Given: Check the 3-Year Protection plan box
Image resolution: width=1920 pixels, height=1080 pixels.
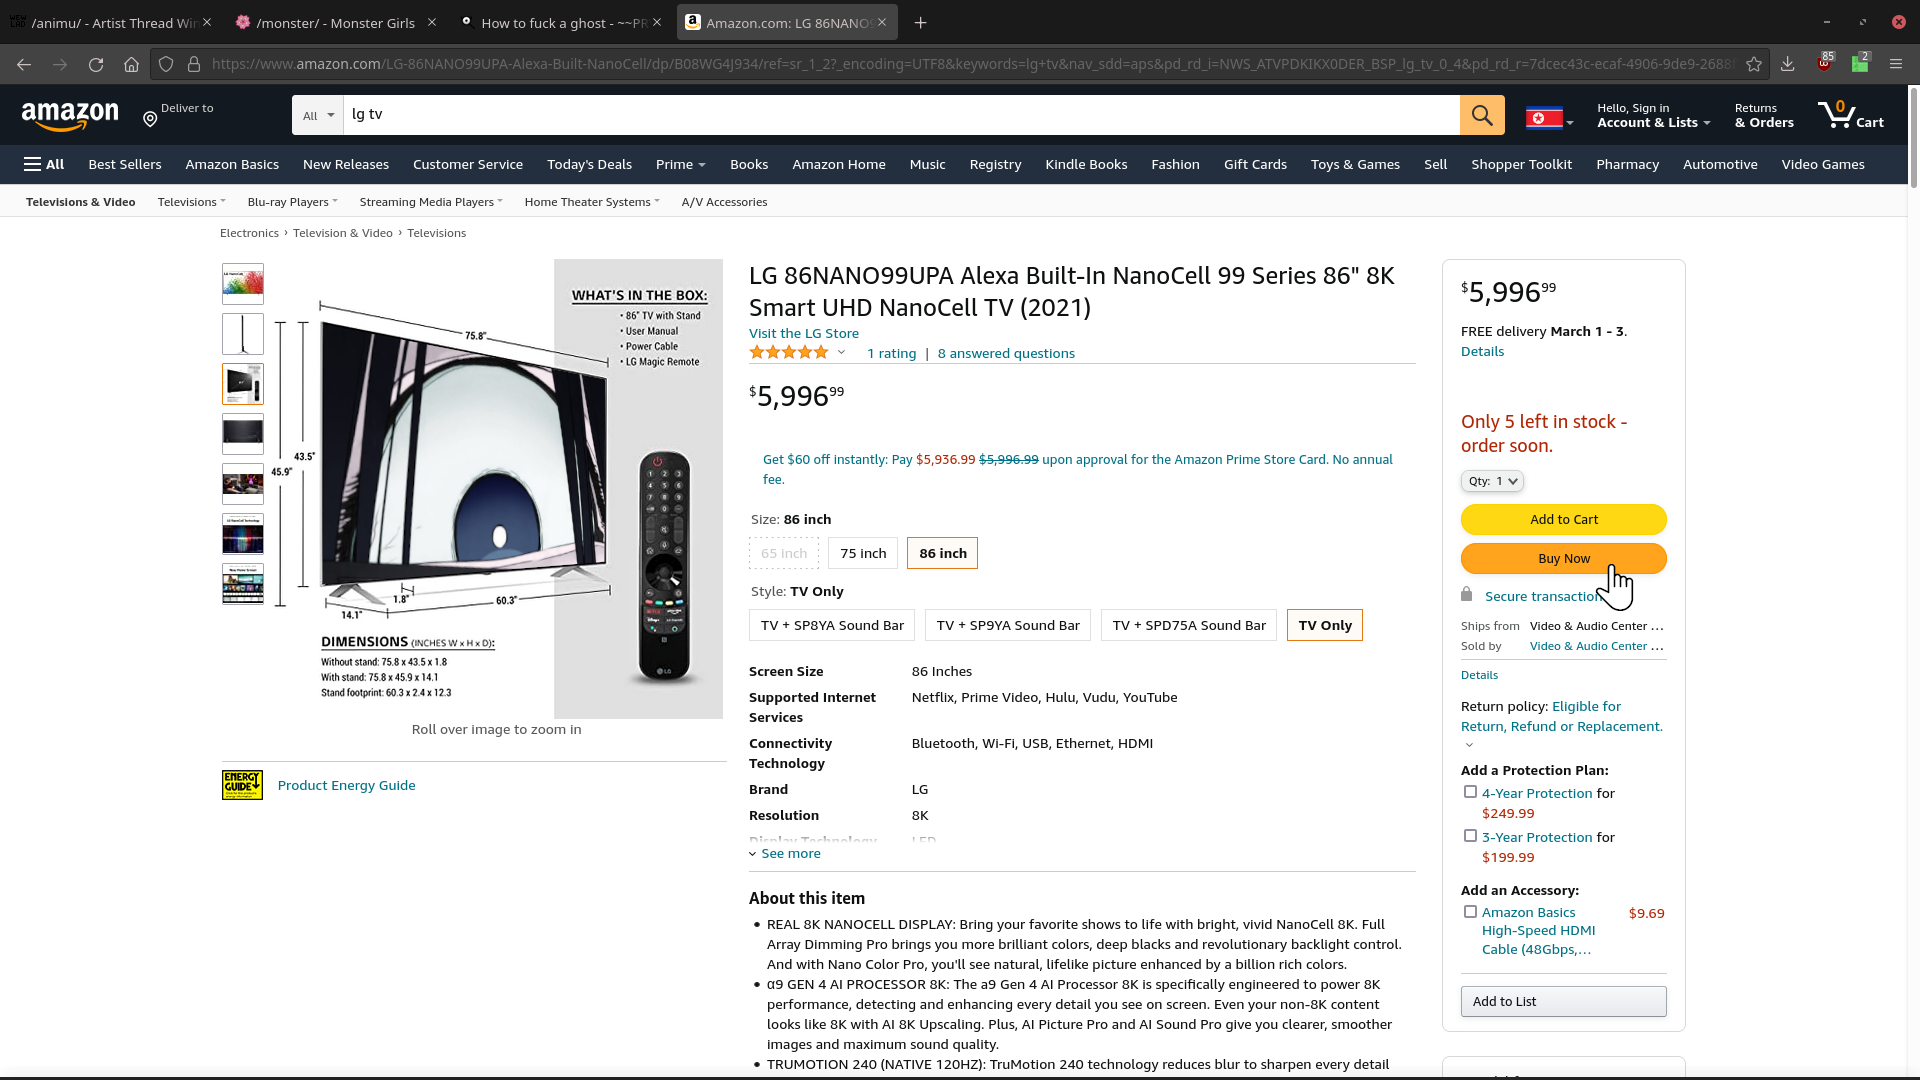Looking at the screenshot, I should click(x=1470, y=836).
